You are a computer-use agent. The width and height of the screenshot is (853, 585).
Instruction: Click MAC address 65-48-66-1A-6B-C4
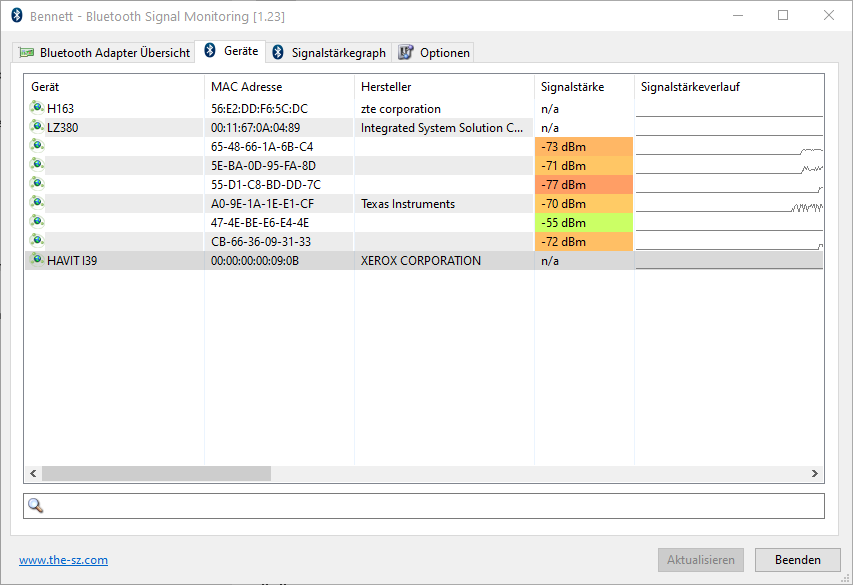tap(262, 147)
